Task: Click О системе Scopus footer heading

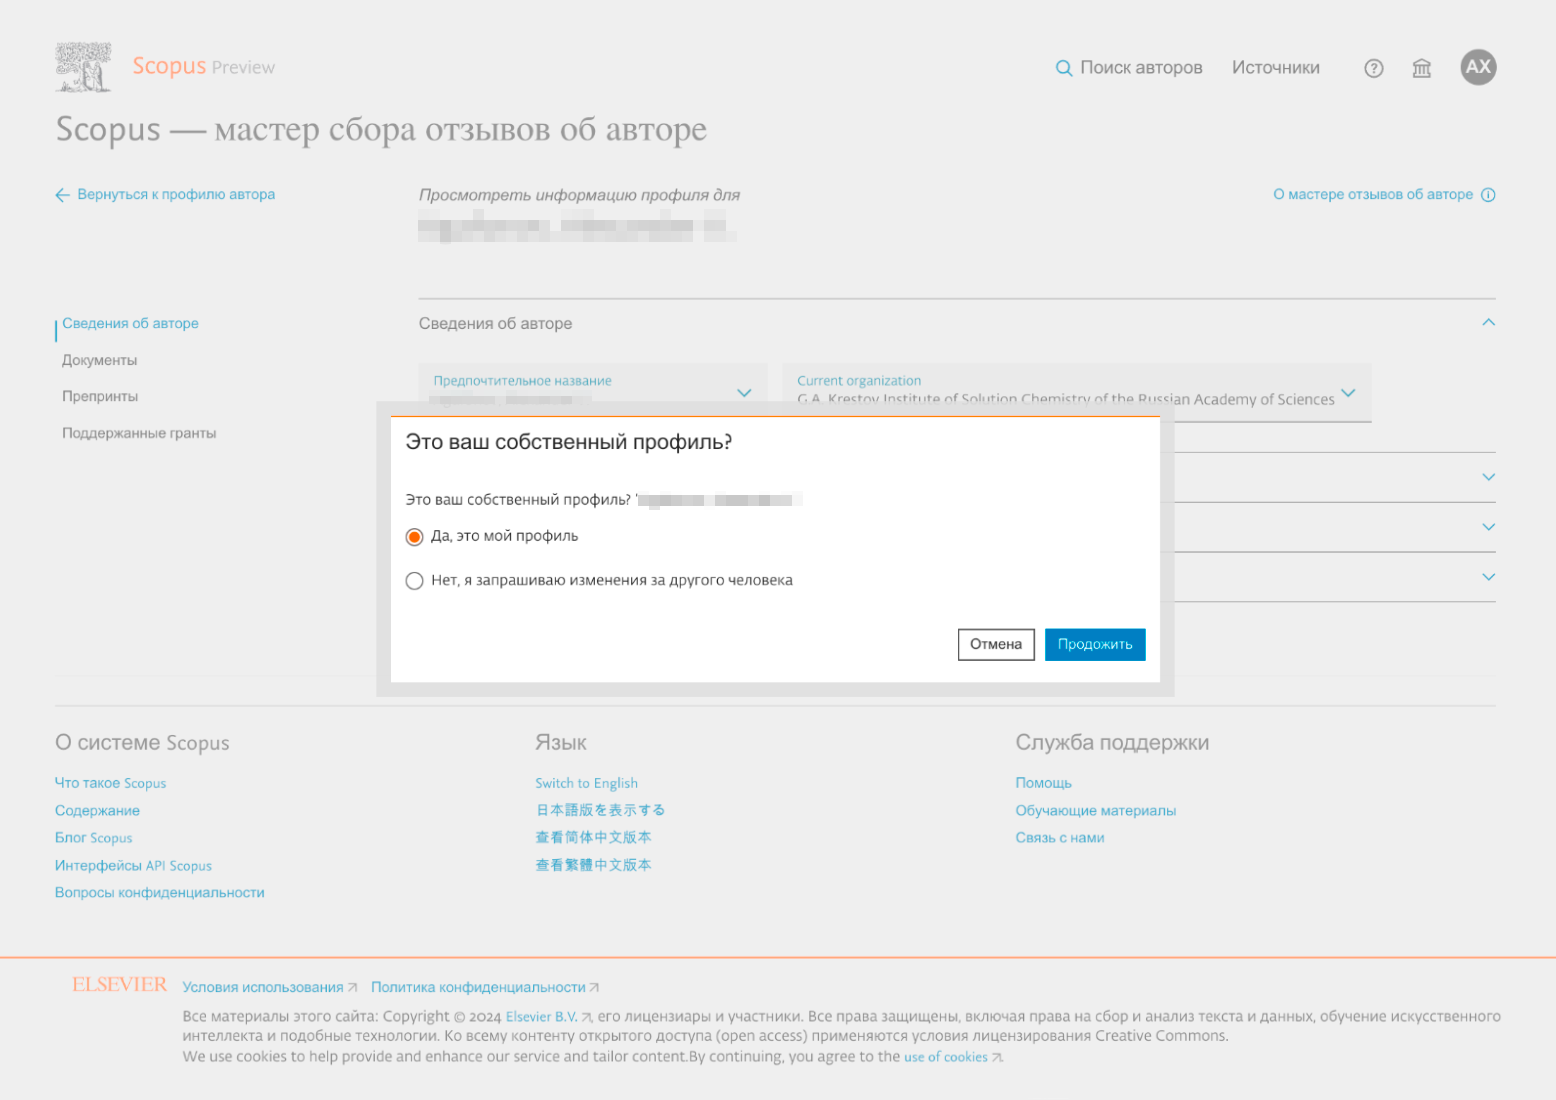Action: point(142,743)
